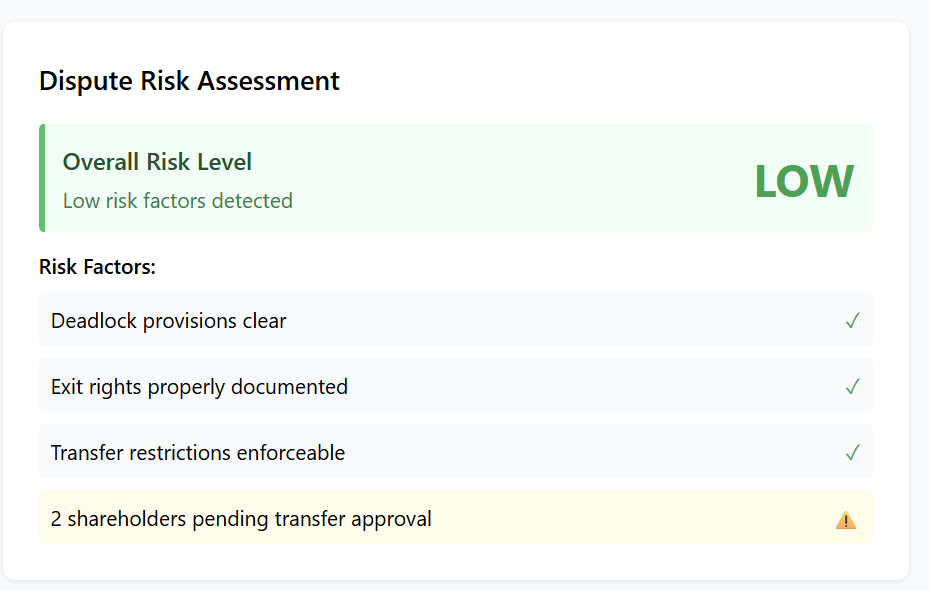Click Low risk factors detected text
This screenshot has width=929, height=591.
point(177,201)
